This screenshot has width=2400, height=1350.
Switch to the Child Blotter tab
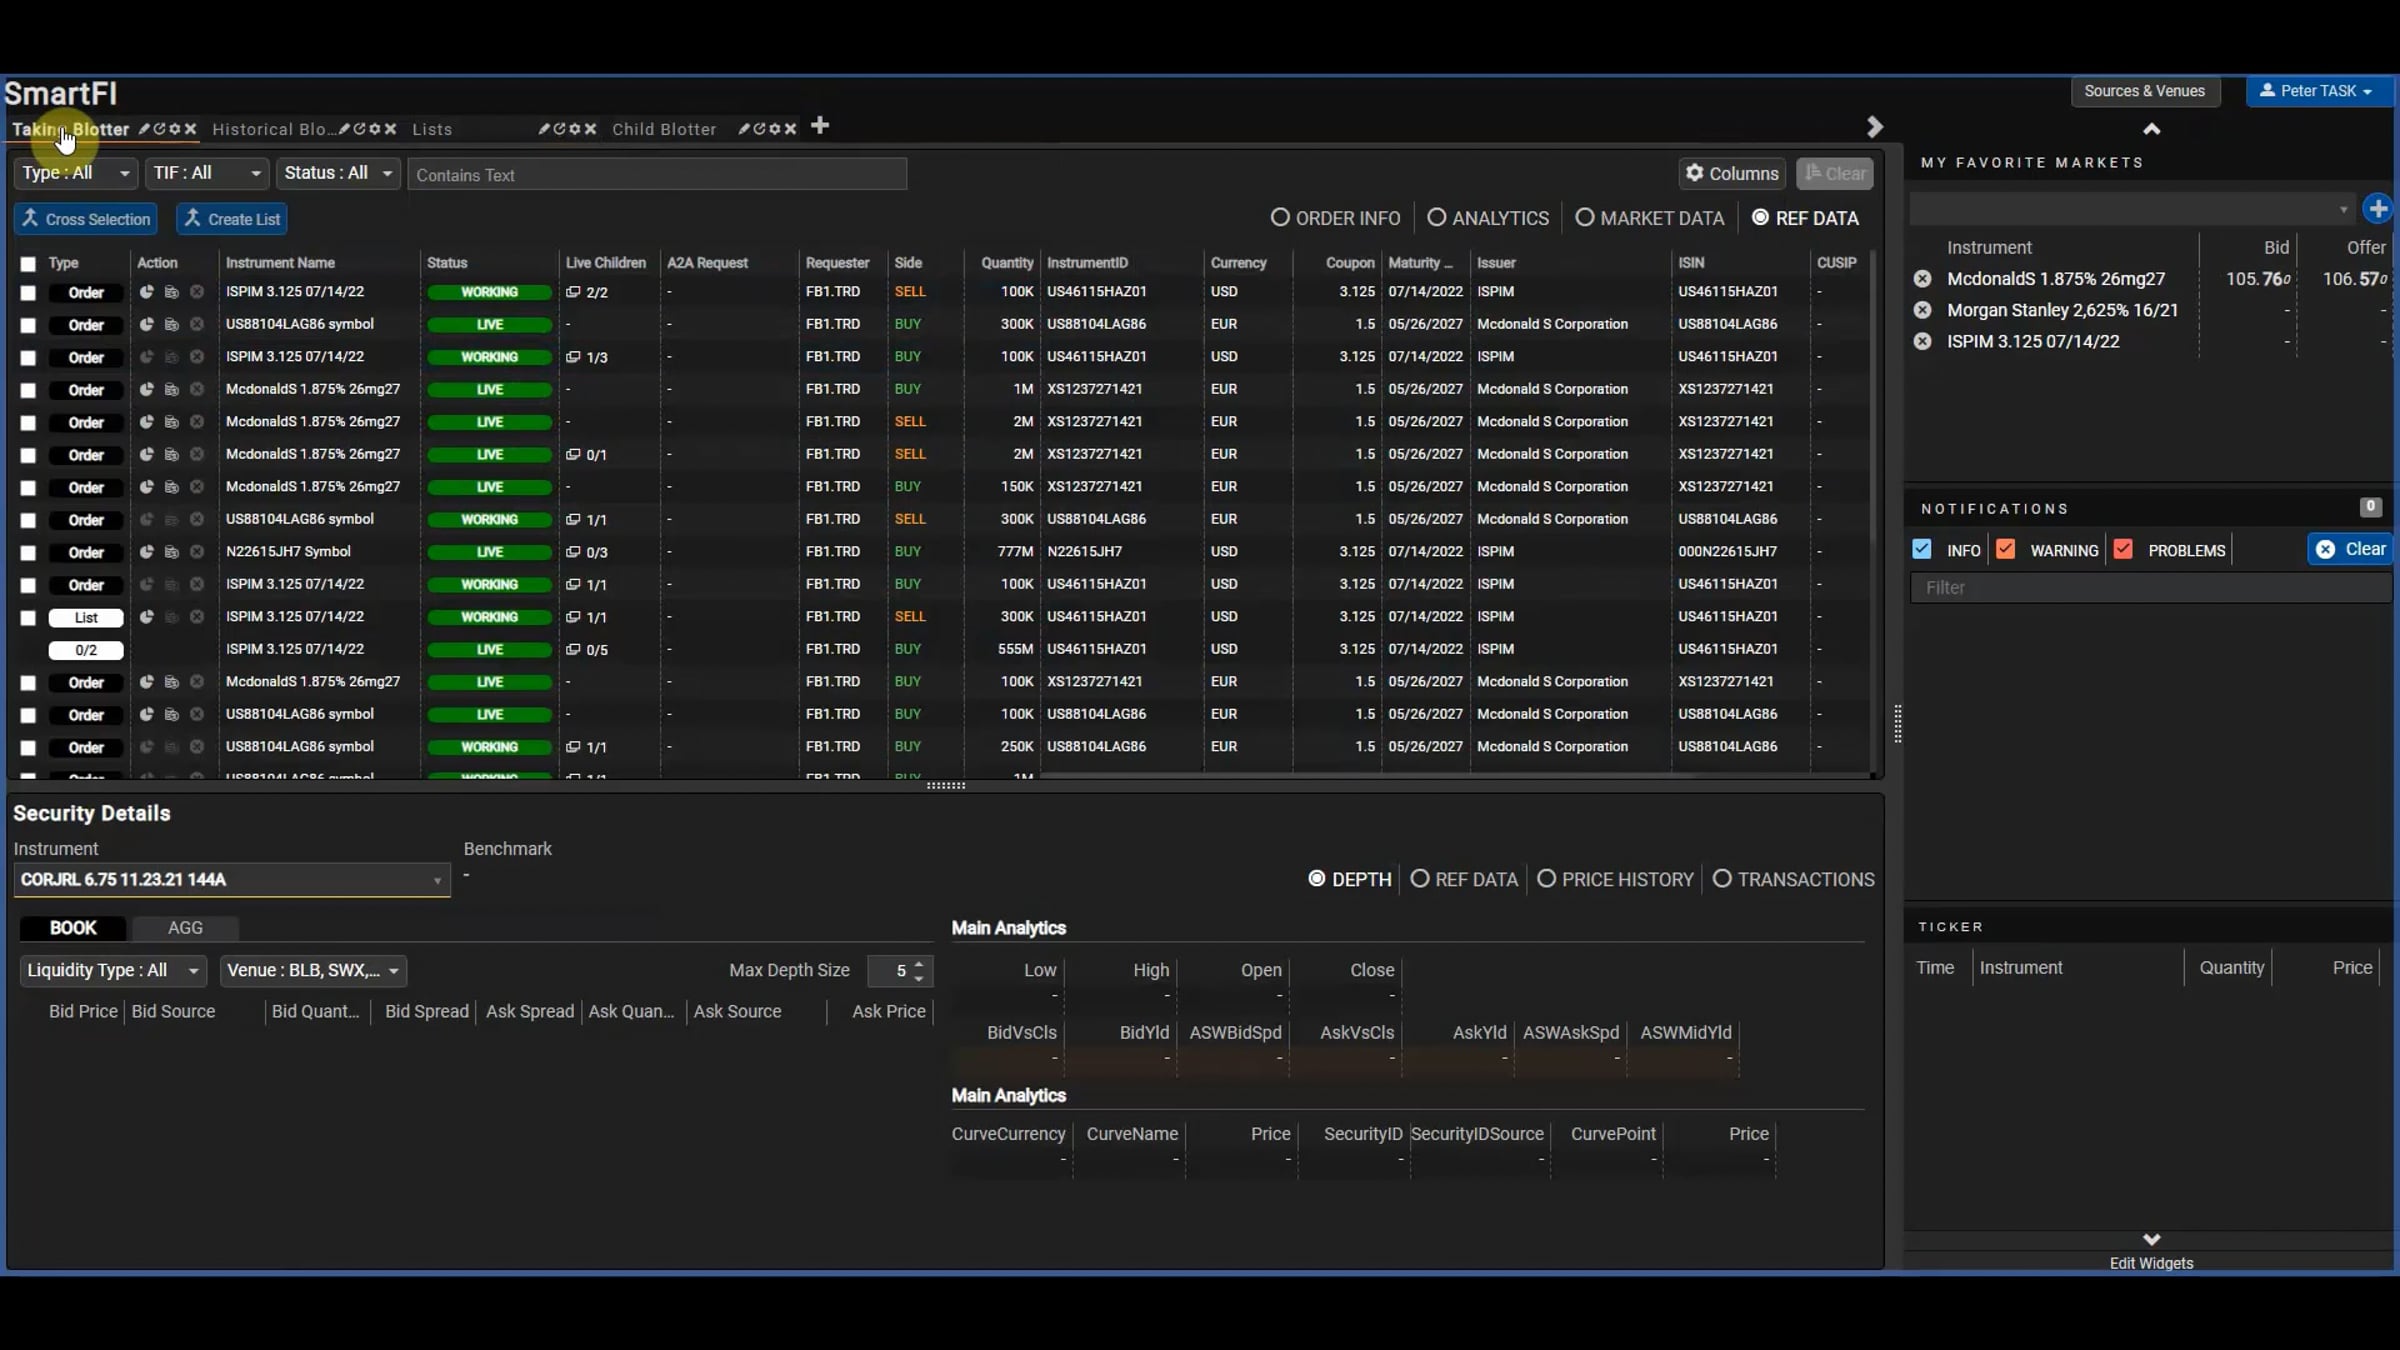coord(664,129)
